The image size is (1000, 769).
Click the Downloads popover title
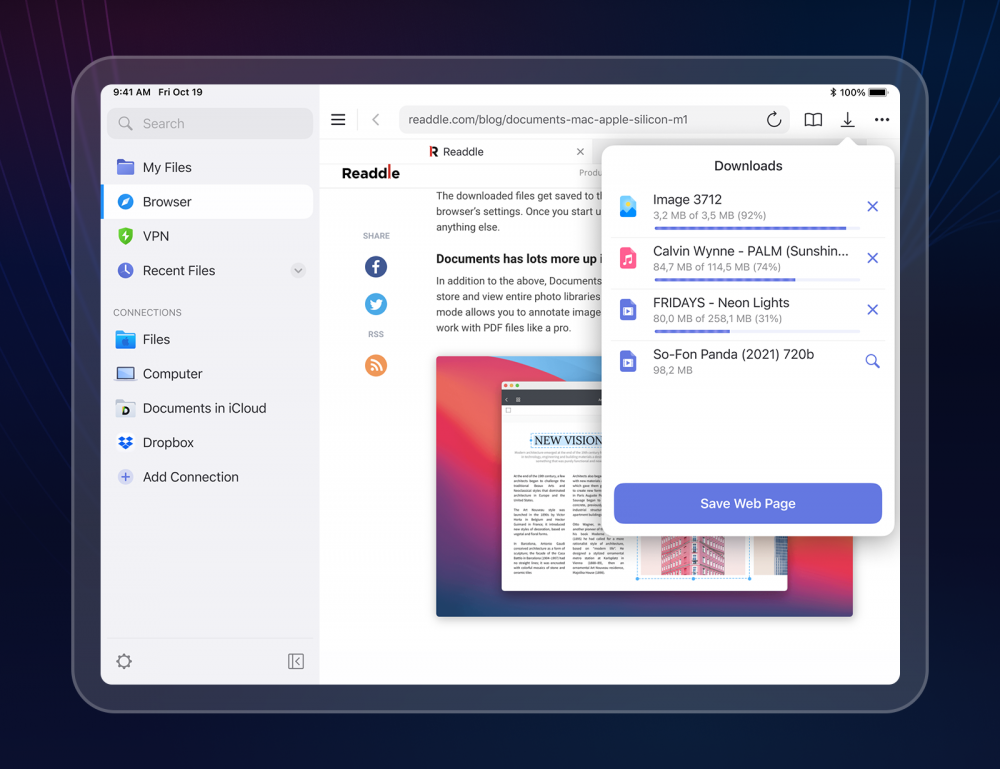[748, 166]
